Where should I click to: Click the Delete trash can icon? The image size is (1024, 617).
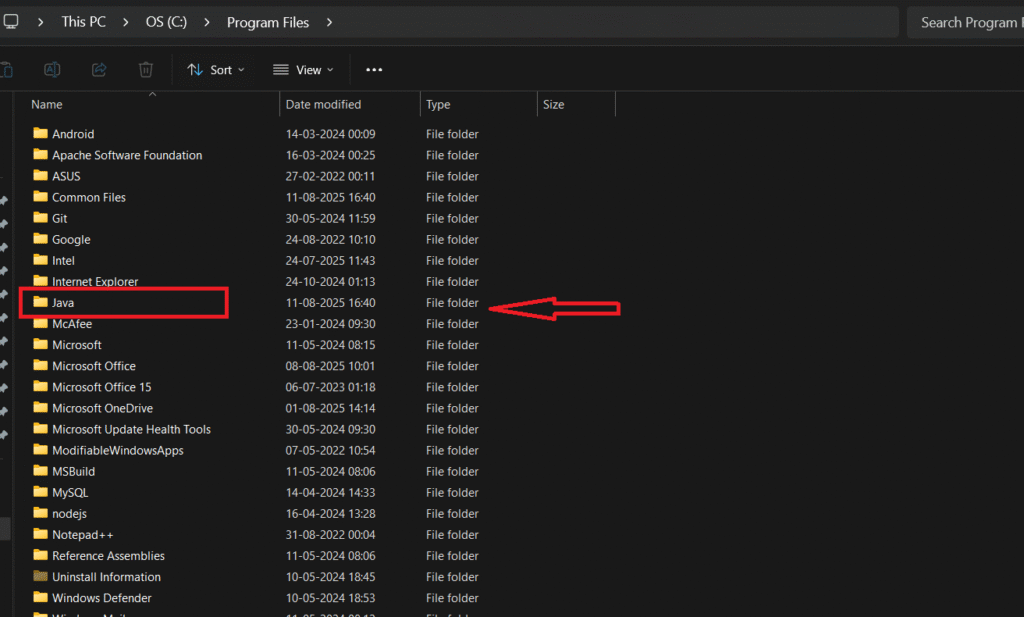click(146, 70)
